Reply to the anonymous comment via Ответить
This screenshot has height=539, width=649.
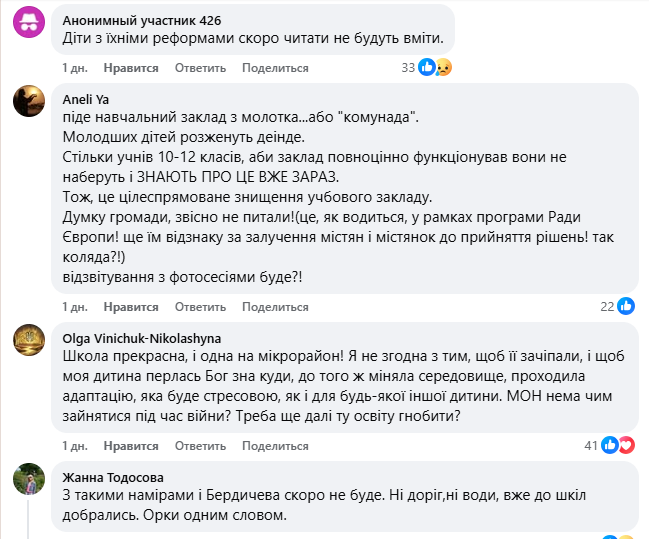point(200,68)
